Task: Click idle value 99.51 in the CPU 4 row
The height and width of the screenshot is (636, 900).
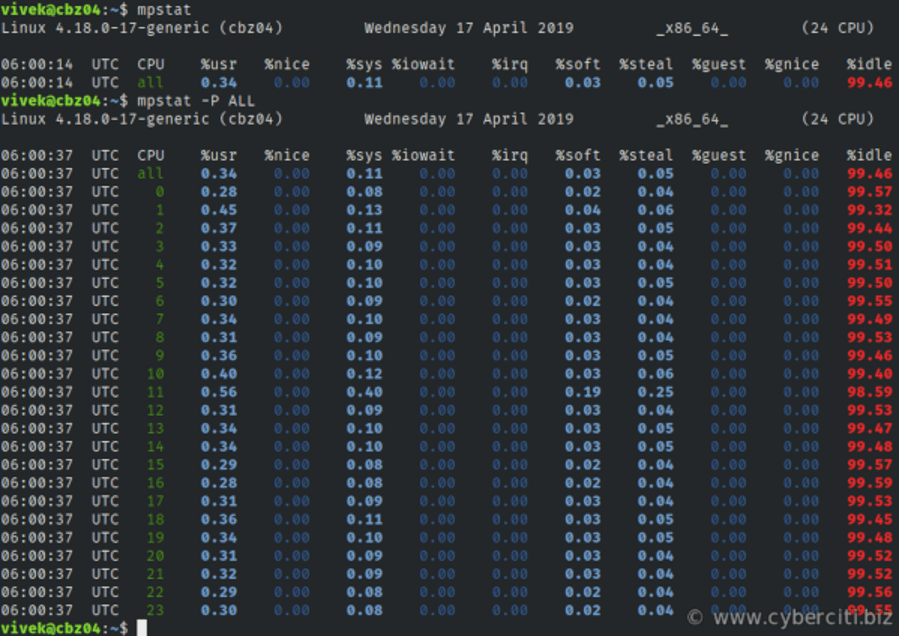Action: (870, 265)
